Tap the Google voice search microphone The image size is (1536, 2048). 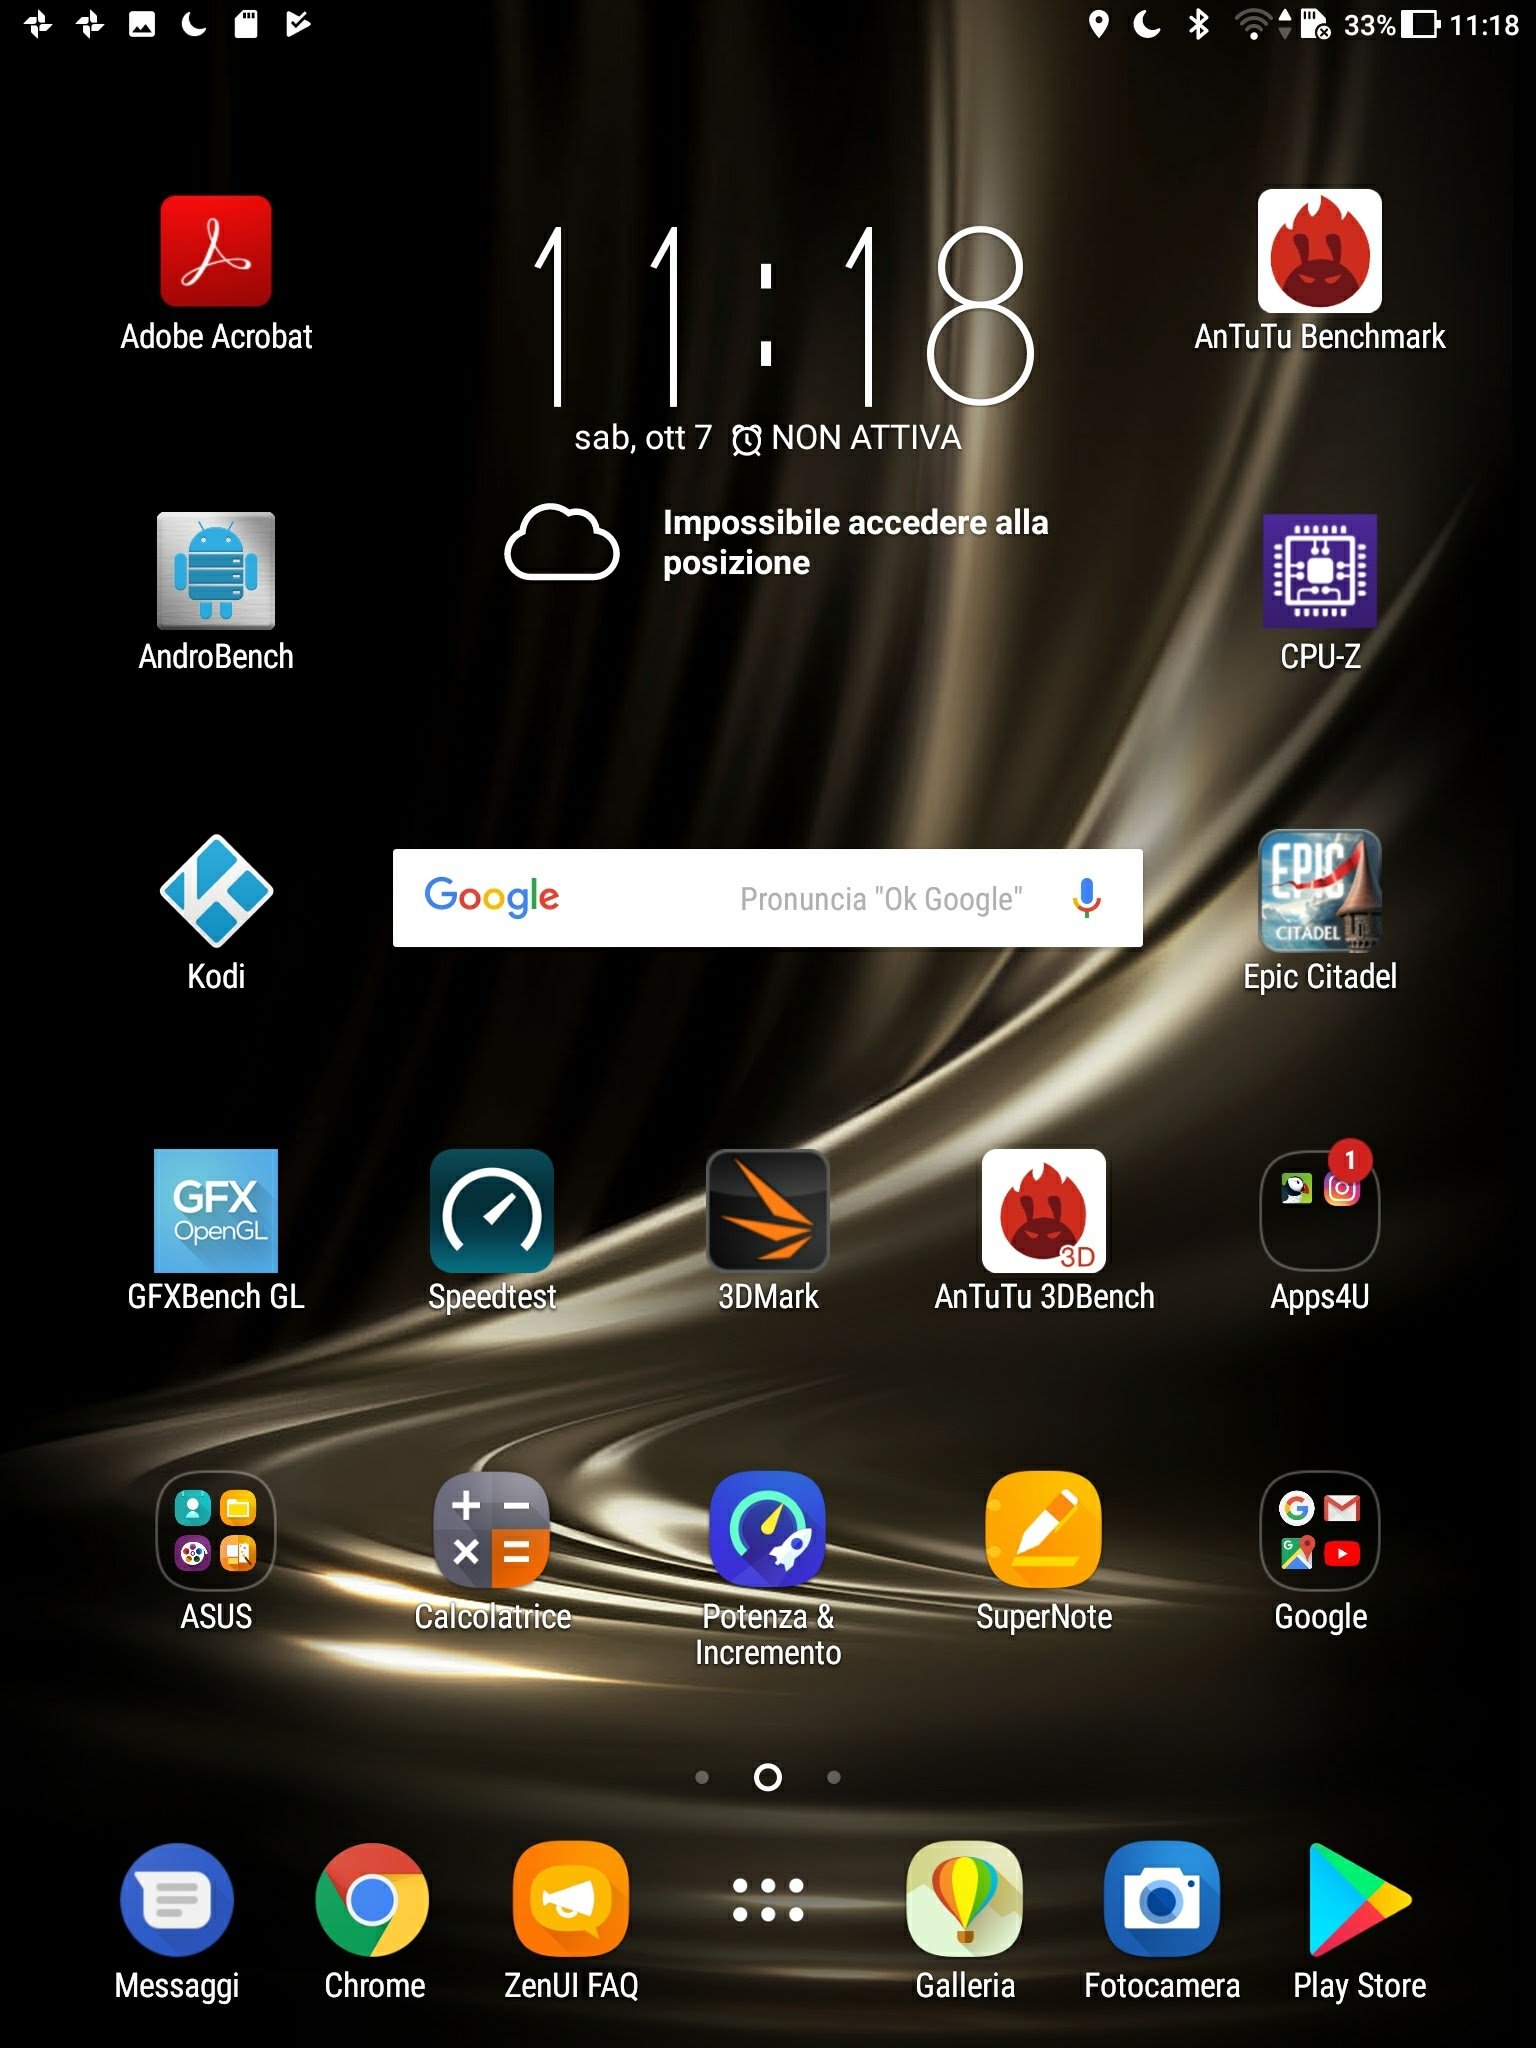[1087, 898]
